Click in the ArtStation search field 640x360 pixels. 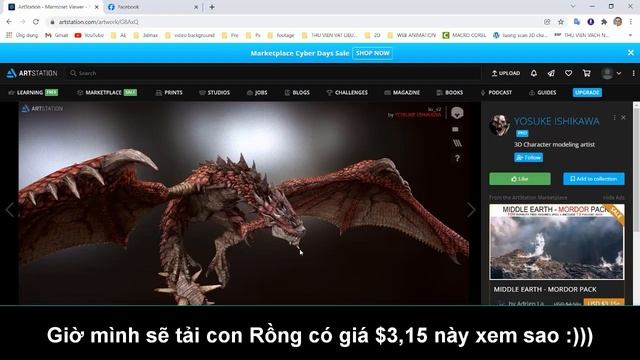pyautogui.click(x=273, y=73)
